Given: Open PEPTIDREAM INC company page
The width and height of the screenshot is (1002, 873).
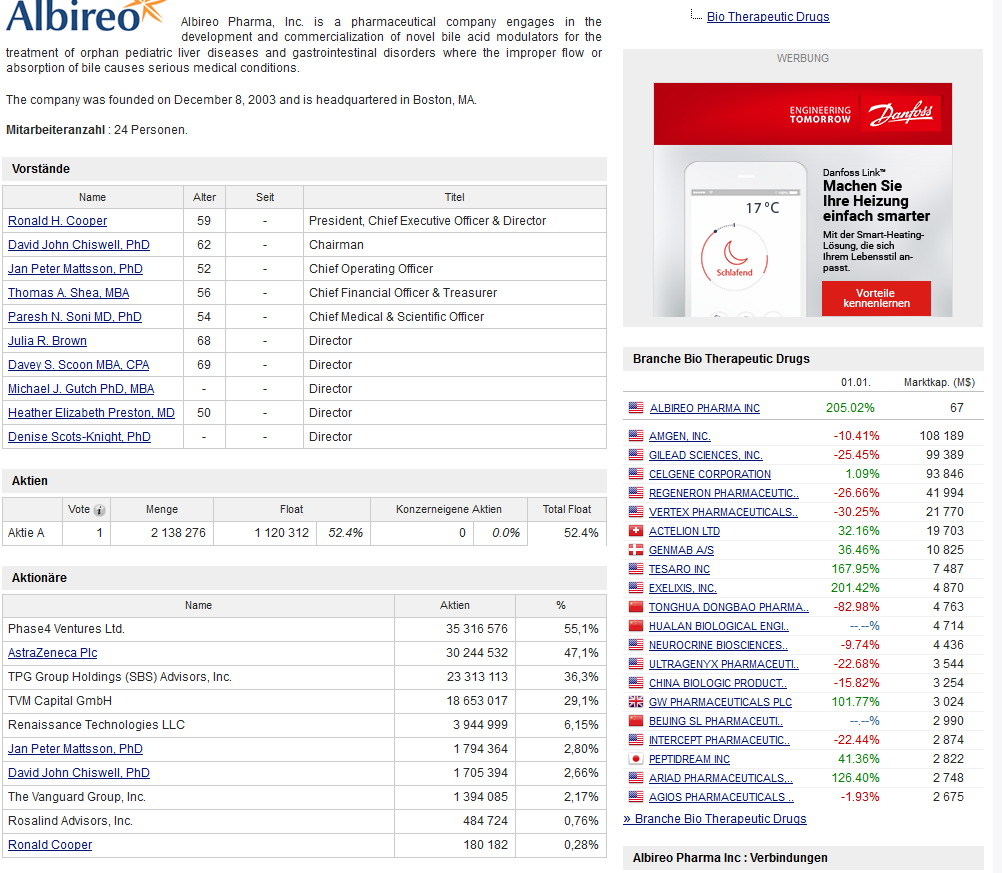Looking at the screenshot, I should [x=689, y=759].
